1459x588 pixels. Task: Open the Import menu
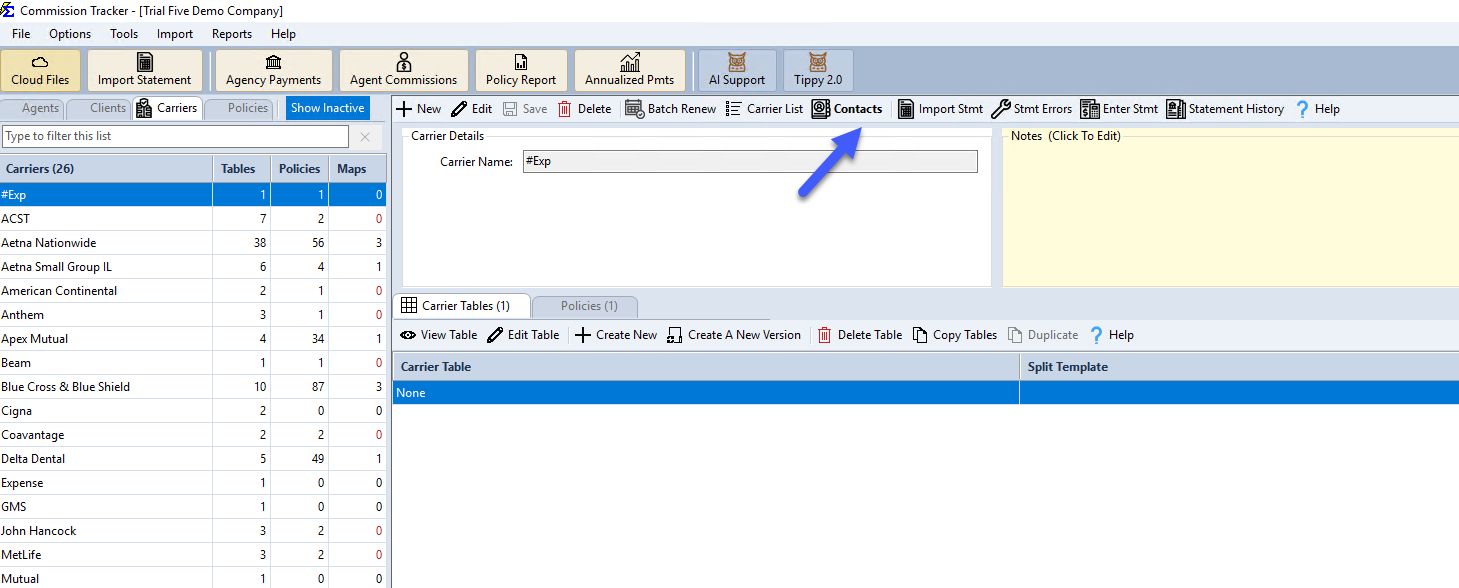click(175, 34)
